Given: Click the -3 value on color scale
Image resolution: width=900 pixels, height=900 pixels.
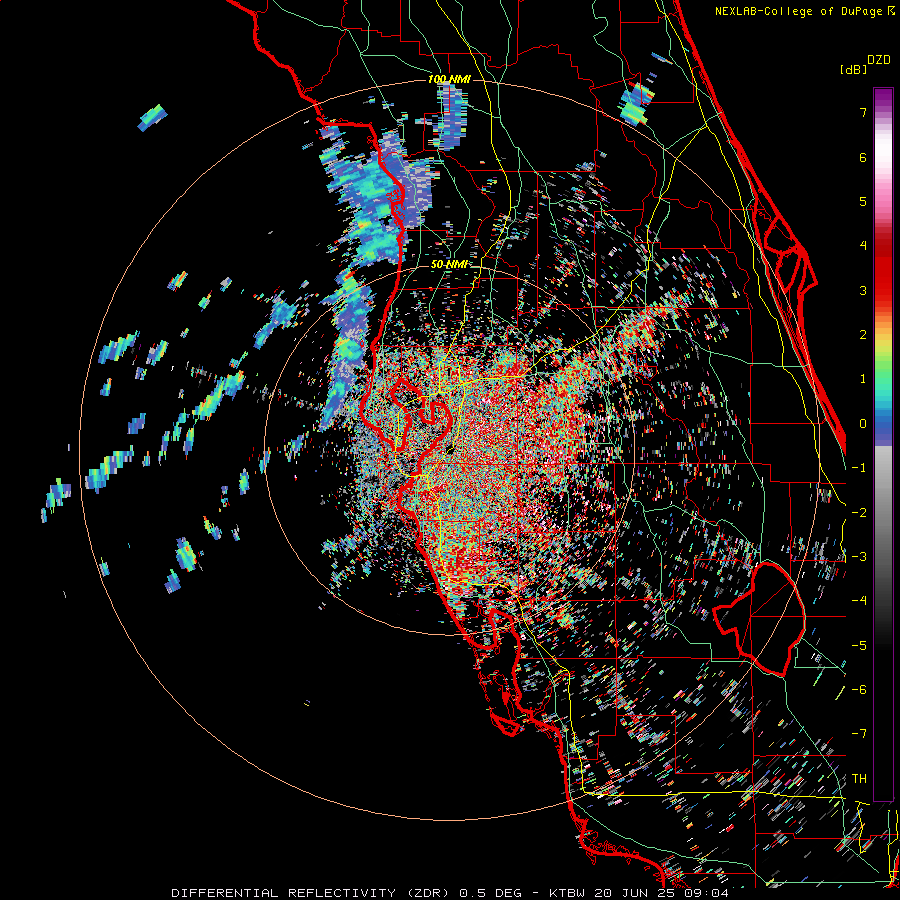Looking at the screenshot, I should pos(859,557).
